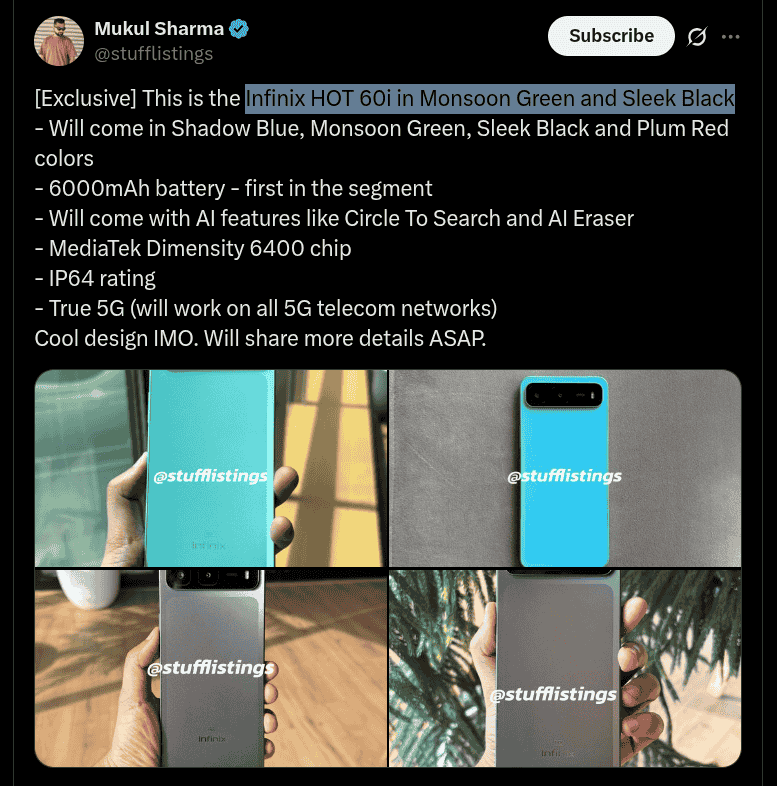This screenshot has width=777, height=786.
Task: Click the Cool design IMO closing sentence
Action: [260, 339]
